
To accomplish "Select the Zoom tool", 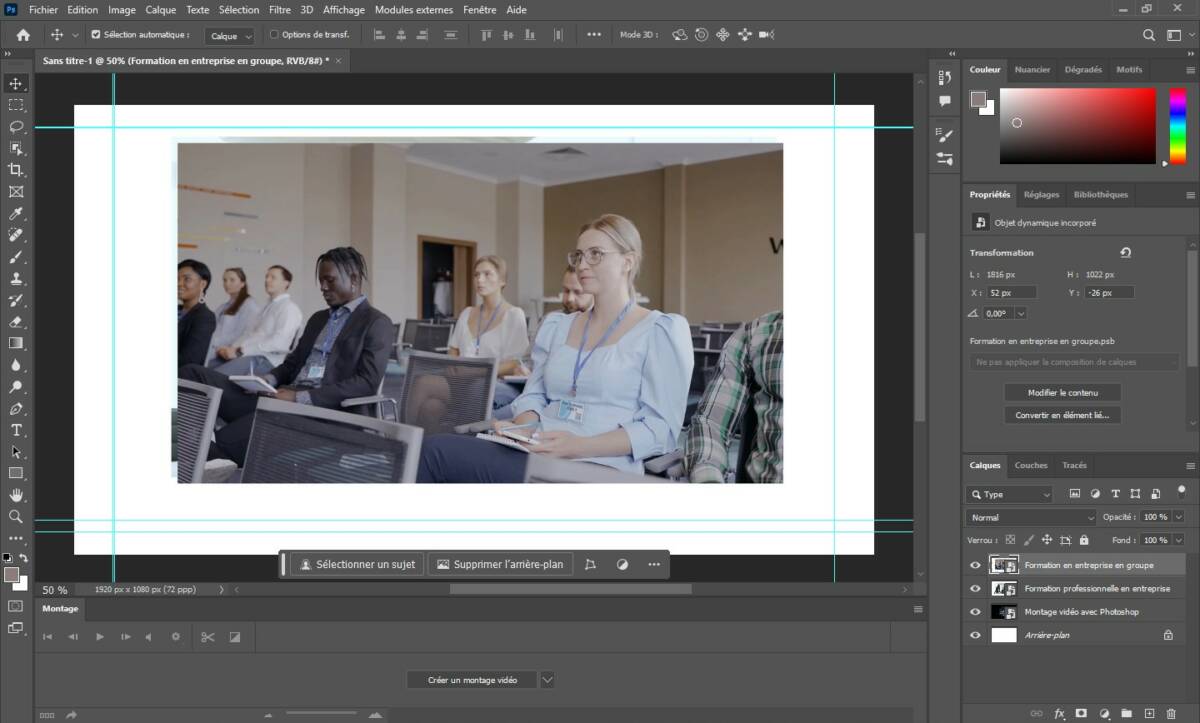I will (16, 517).
